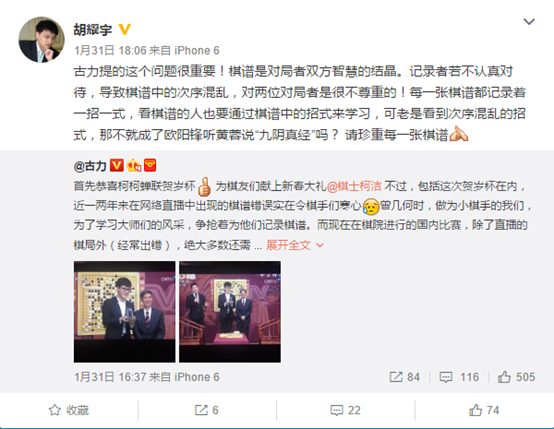Click the orange verified V badge beside 胡耀宇
Viewport: 554px width, 429px height.
pos(124,29)
